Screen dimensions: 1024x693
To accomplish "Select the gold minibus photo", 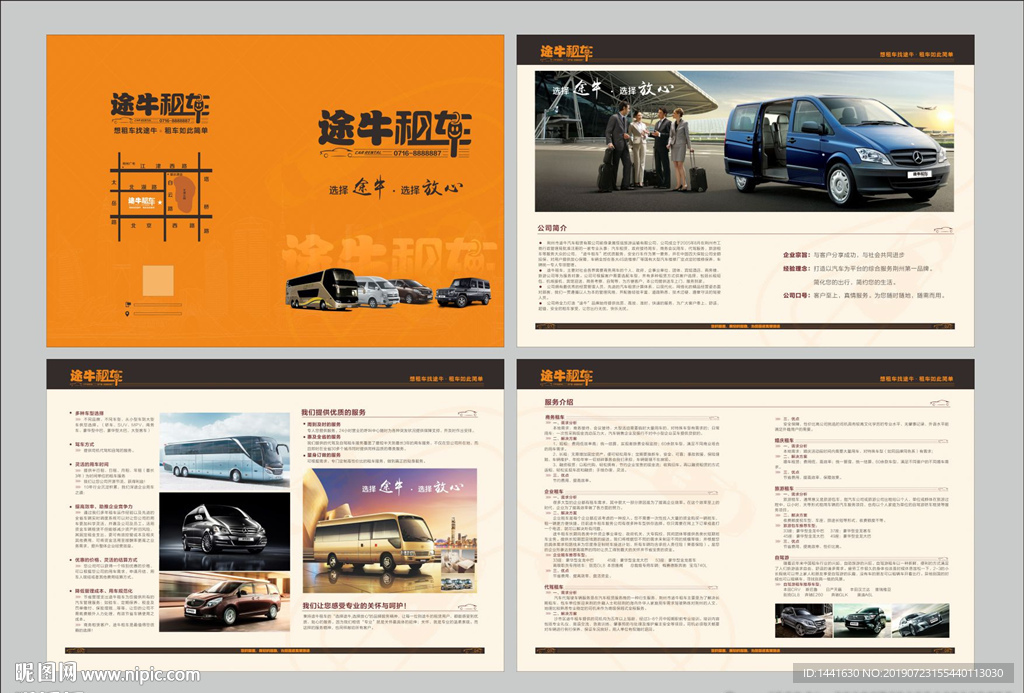I will [390, 530].
